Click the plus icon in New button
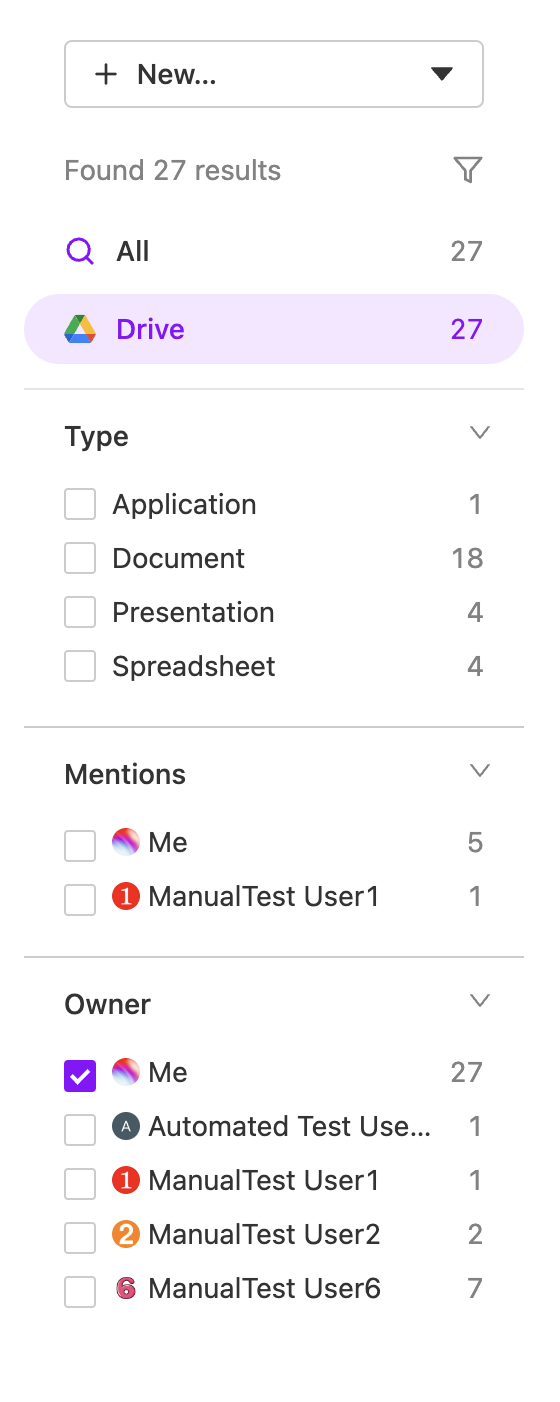Screen dimensions: 560x1402 [106, 74]
